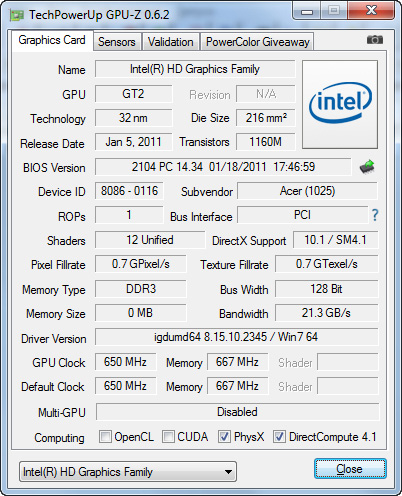This screenshot has height=496, width=402.
Task: Click the Bus Interface question mark
Action: pyautogui.click(x=375, y=215)
